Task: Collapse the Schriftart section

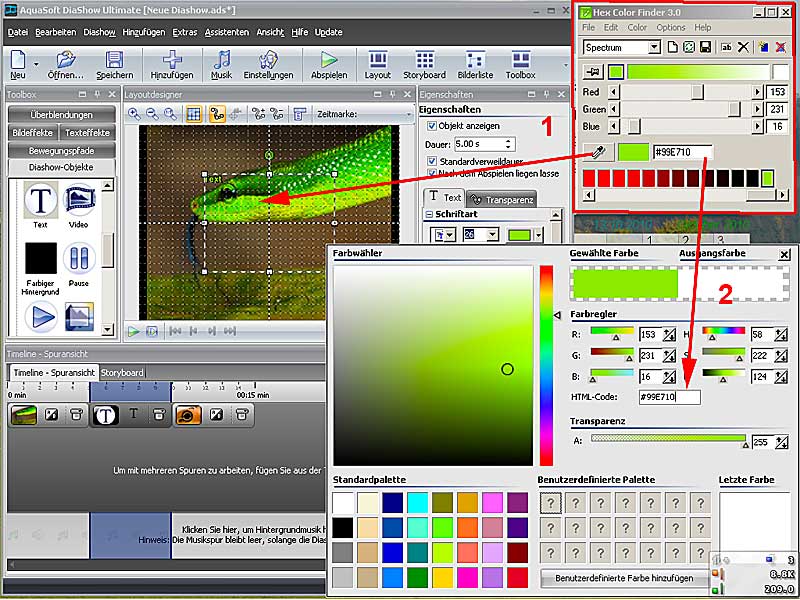Action: coord(429,214)
